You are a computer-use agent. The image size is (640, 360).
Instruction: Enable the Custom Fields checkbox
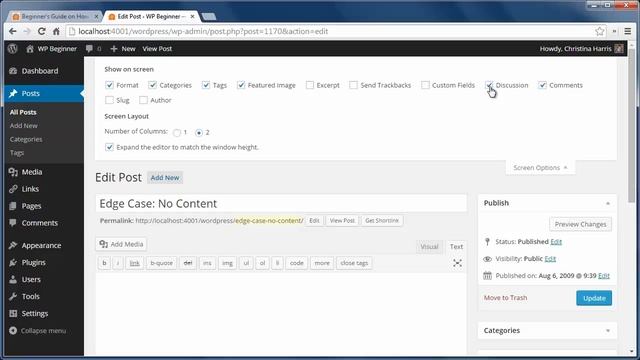pos(425,85)
